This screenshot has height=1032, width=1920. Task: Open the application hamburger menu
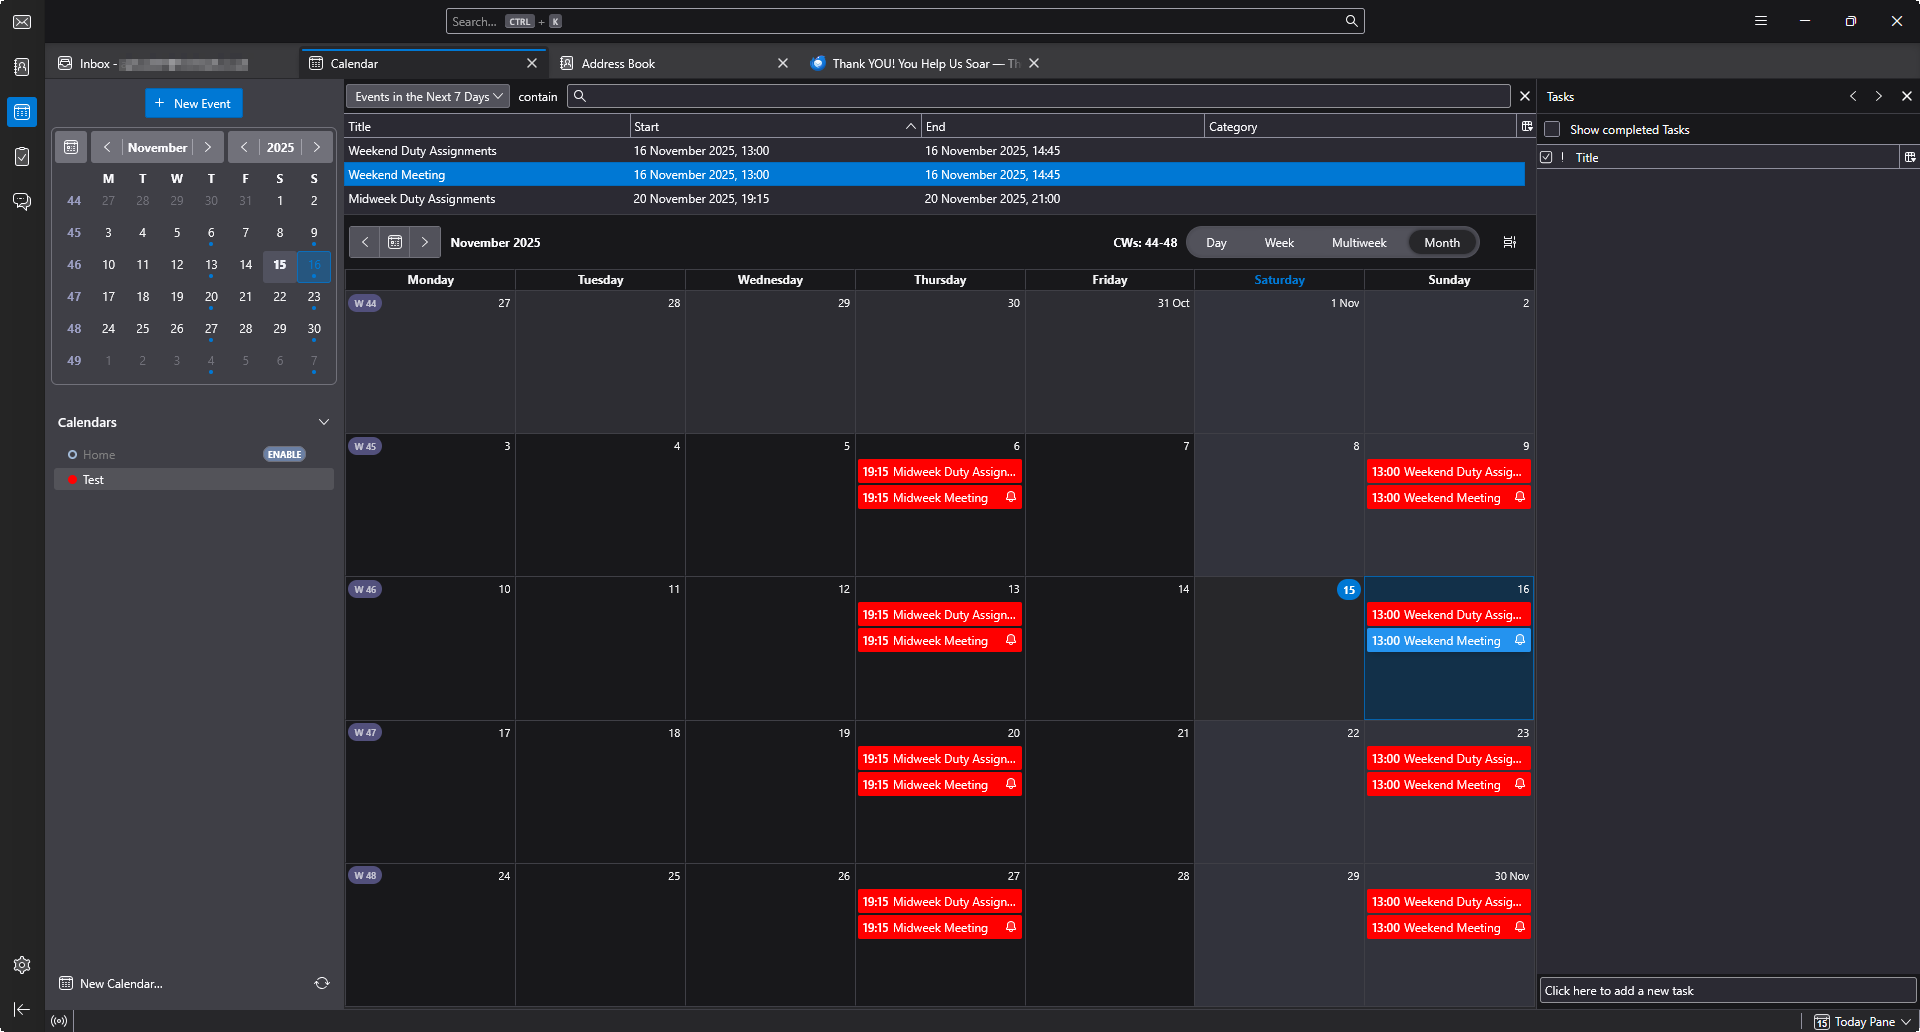[x=1761, y=21]
